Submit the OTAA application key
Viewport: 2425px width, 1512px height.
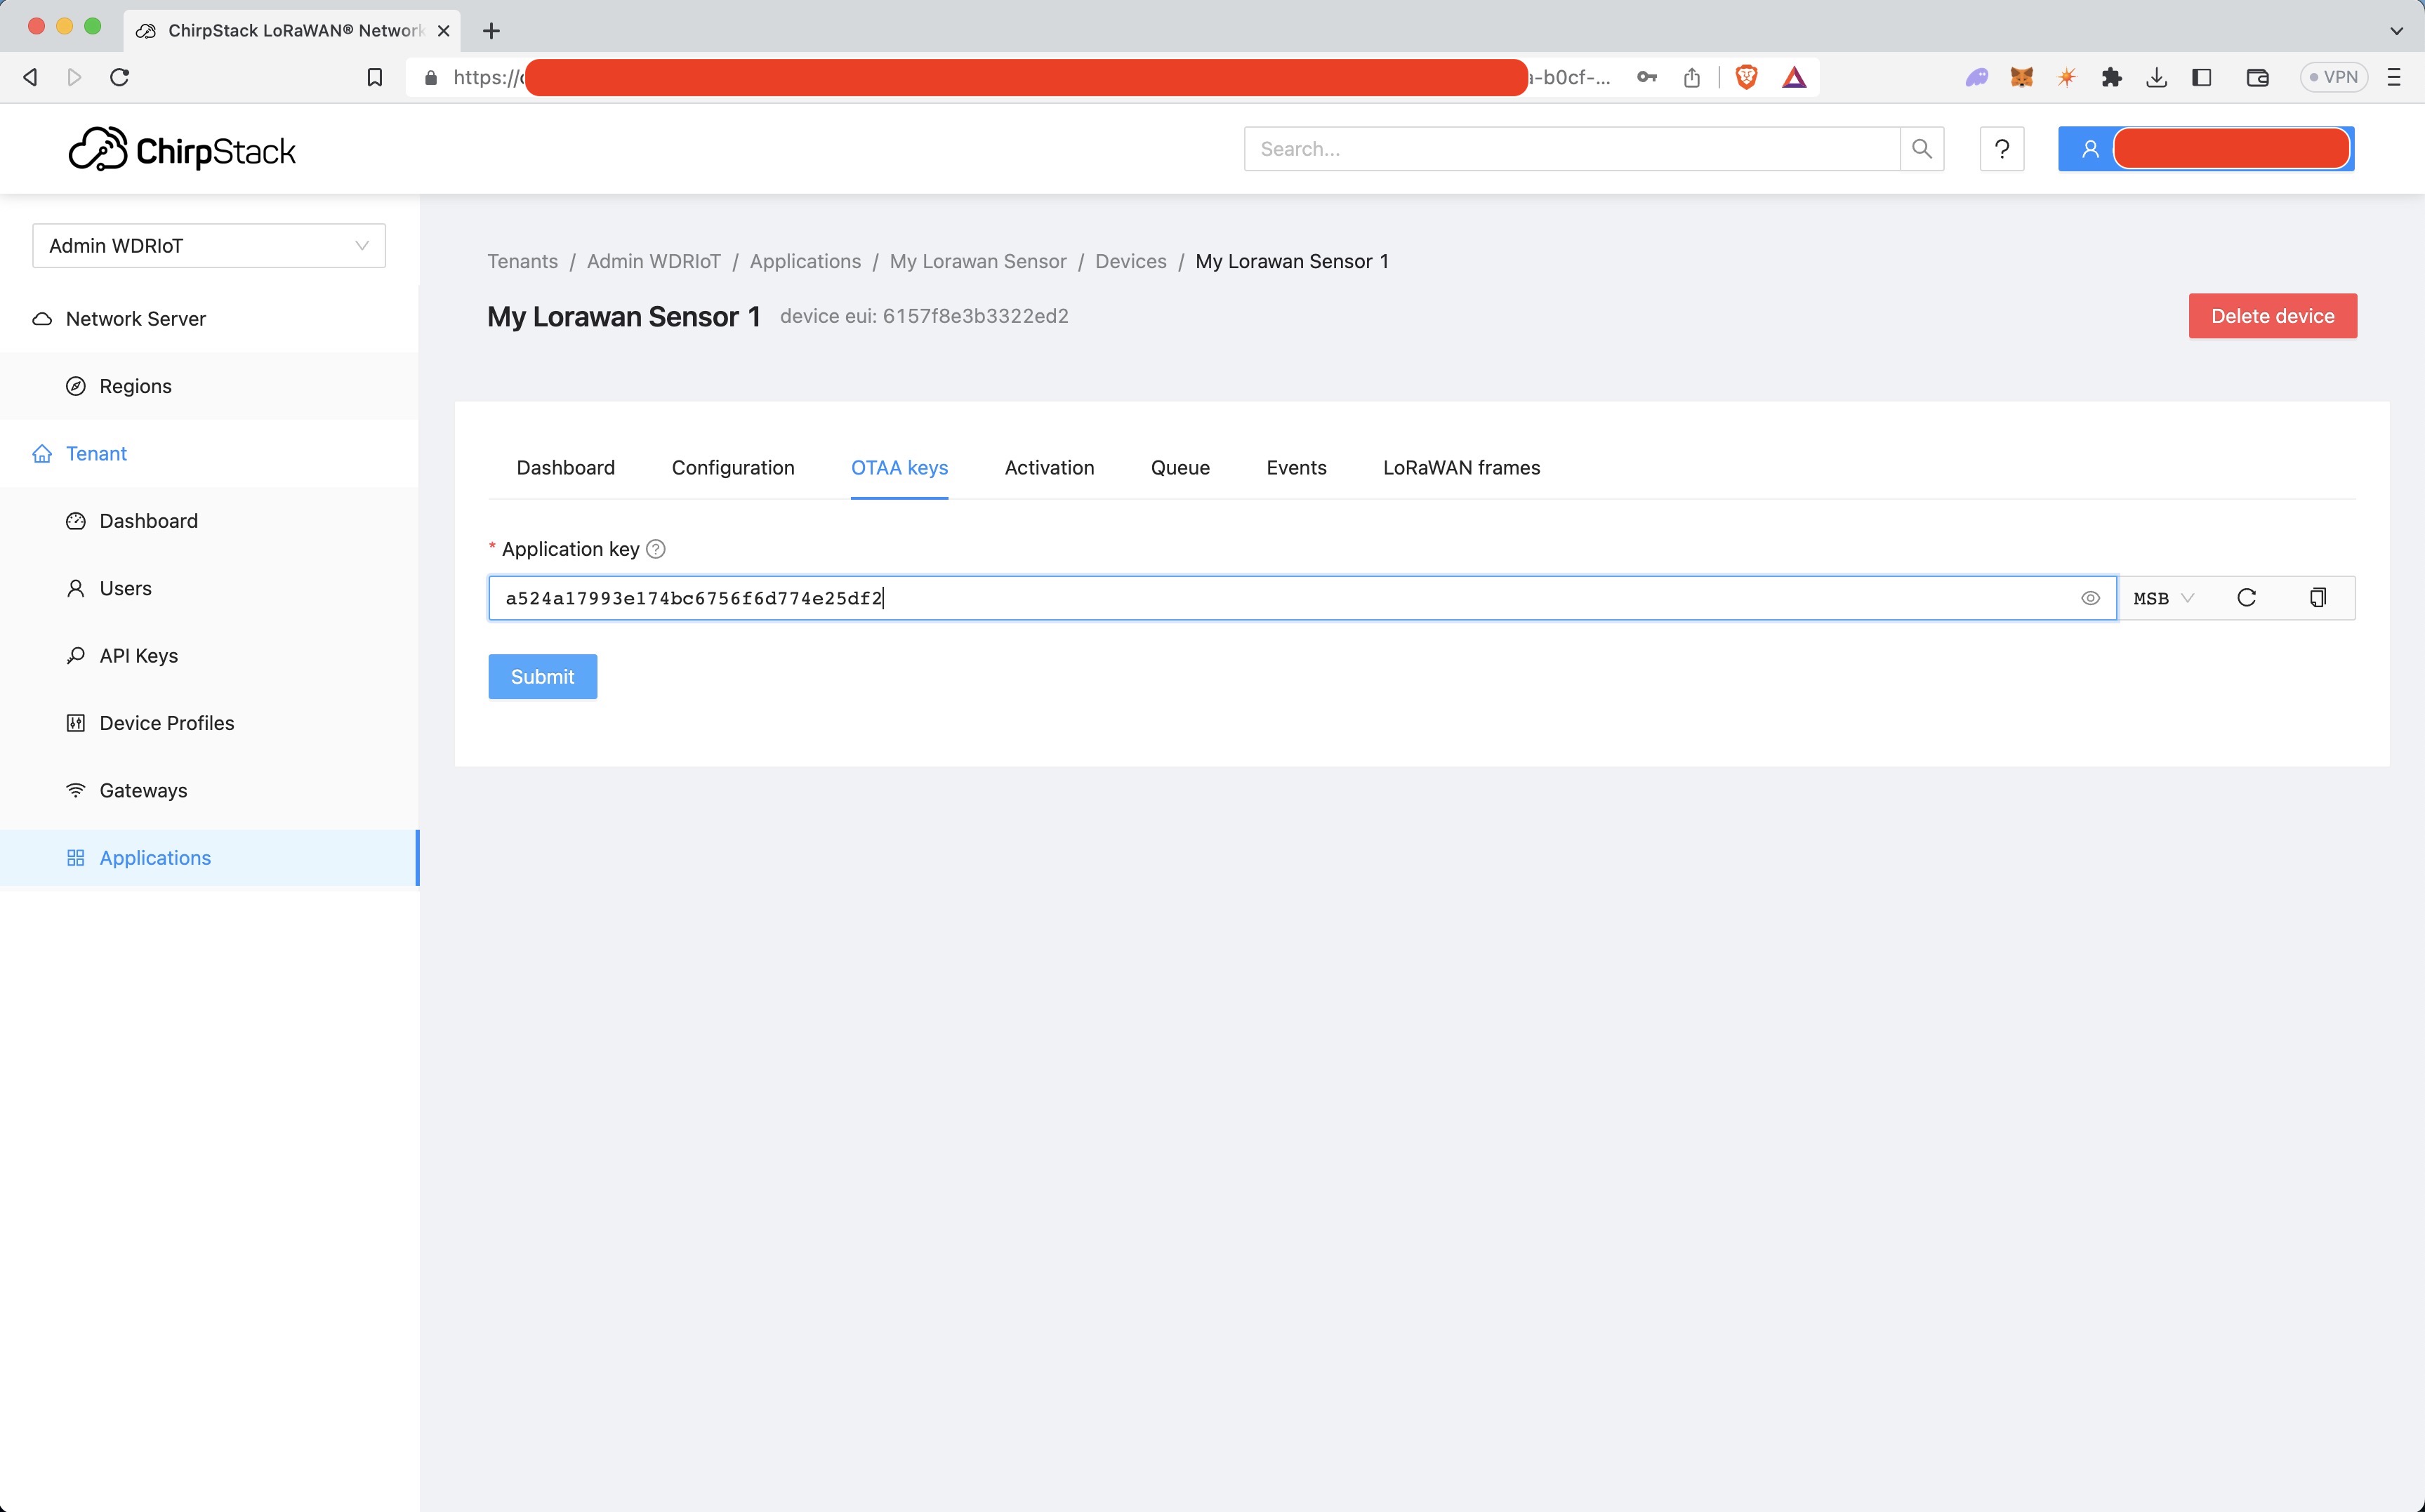pyautogui.click(x=542, y=677)
